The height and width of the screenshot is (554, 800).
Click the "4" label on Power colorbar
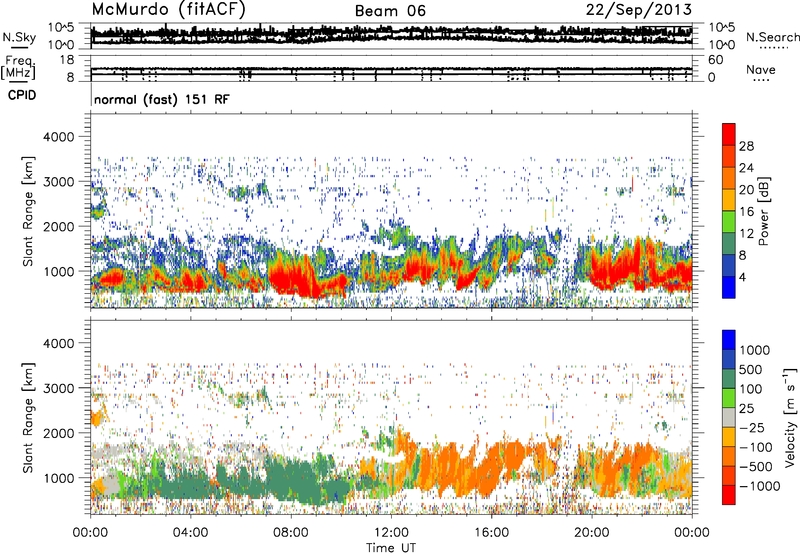pyautogui.click(x=742, y=277)
